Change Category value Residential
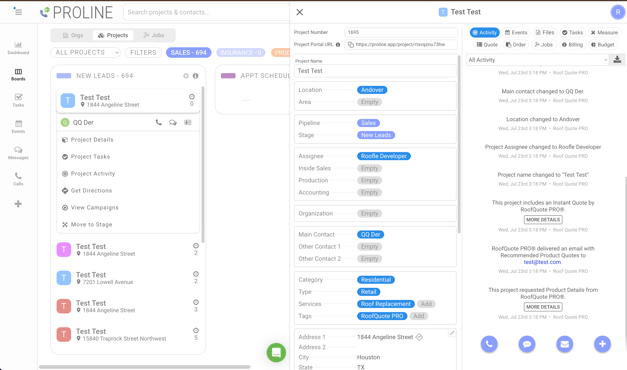Screen dimensions: 627x370 (x=376, y=280)
